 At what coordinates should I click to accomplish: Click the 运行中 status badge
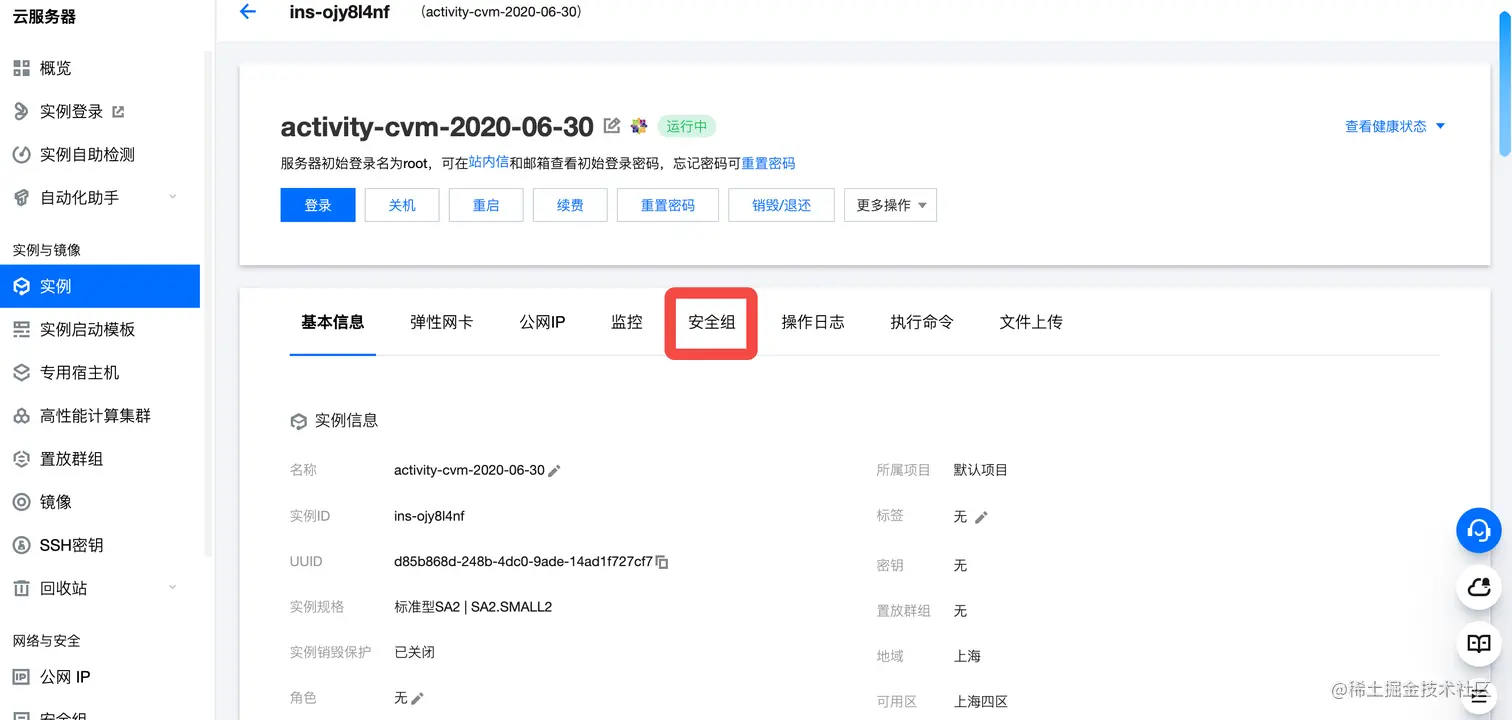pyautogui.click(x=687, y=126)
